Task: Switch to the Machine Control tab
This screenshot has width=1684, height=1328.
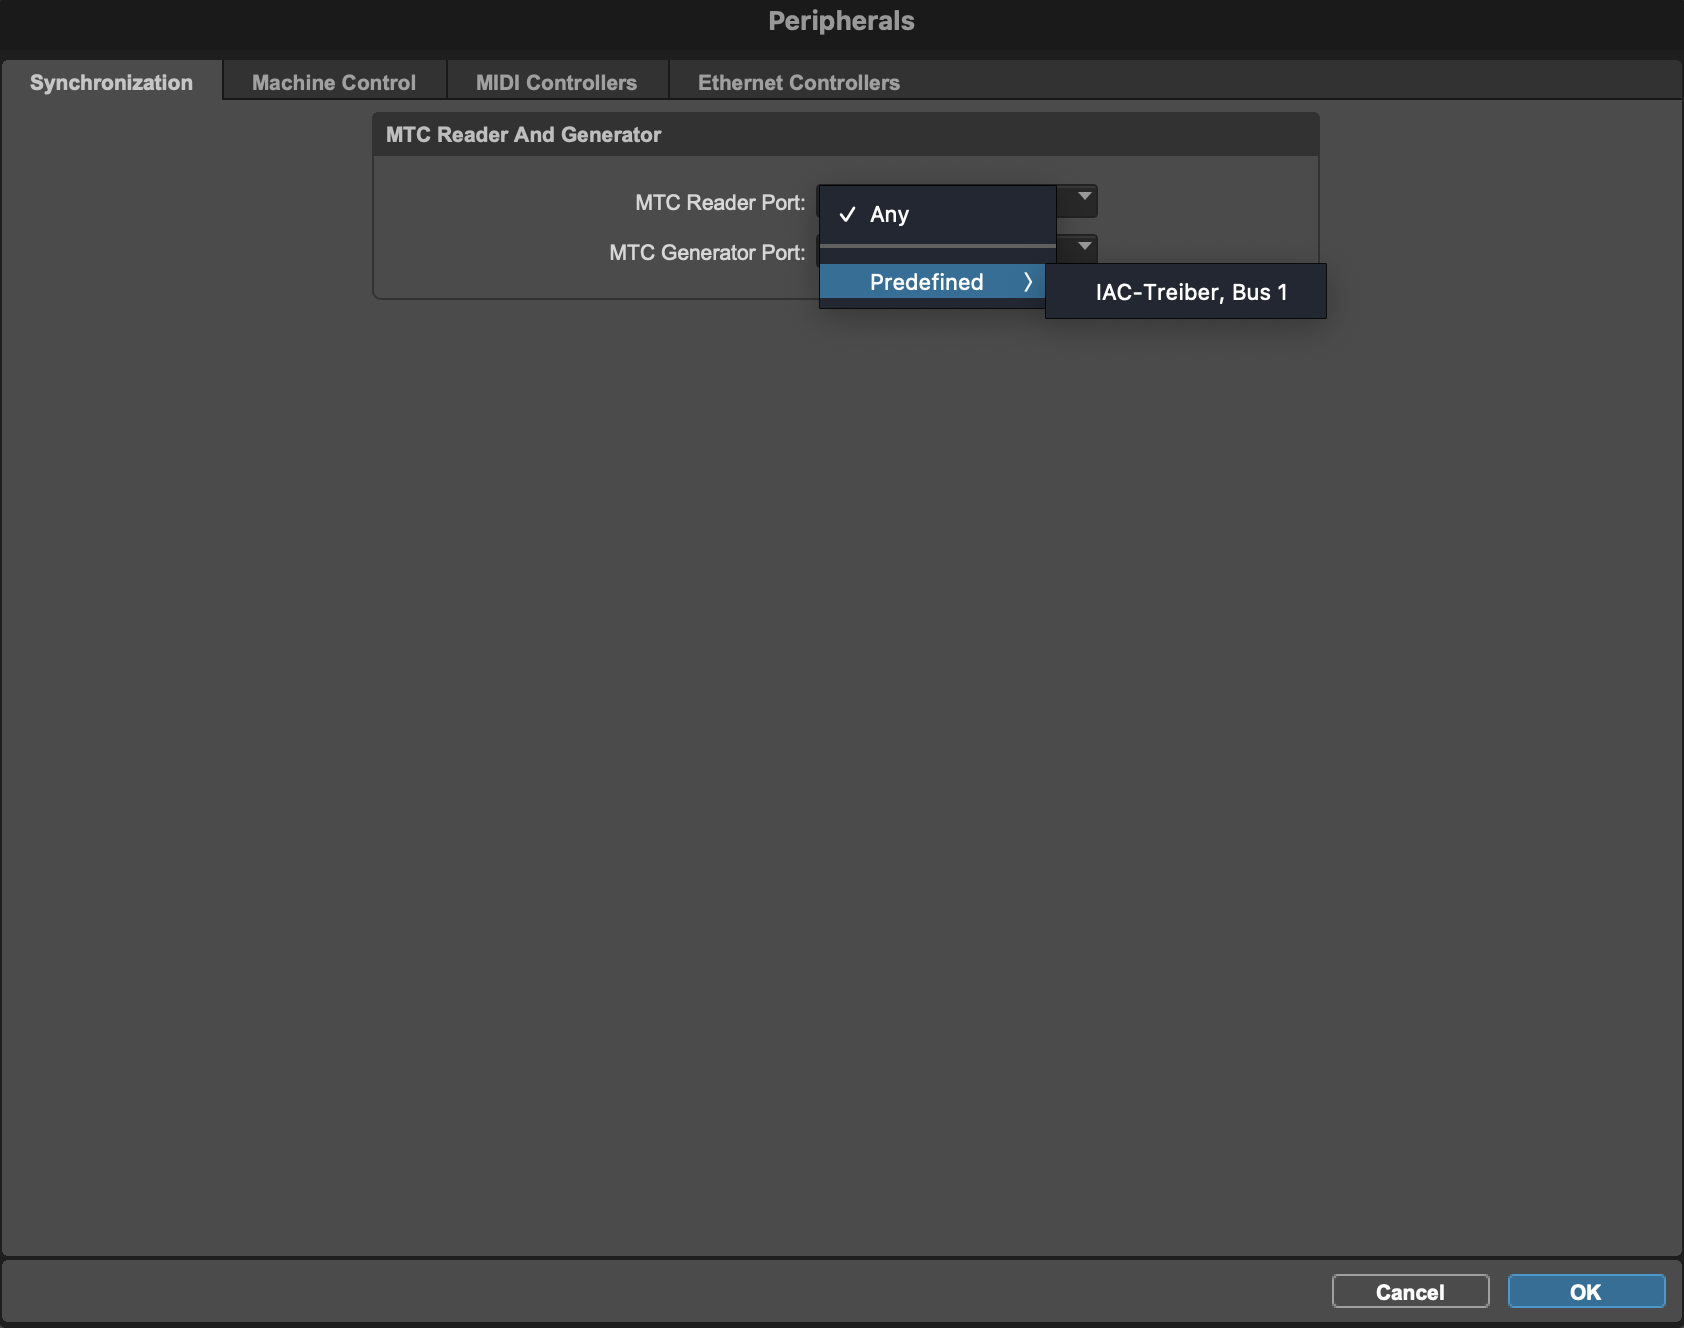Action: point(334,81)
